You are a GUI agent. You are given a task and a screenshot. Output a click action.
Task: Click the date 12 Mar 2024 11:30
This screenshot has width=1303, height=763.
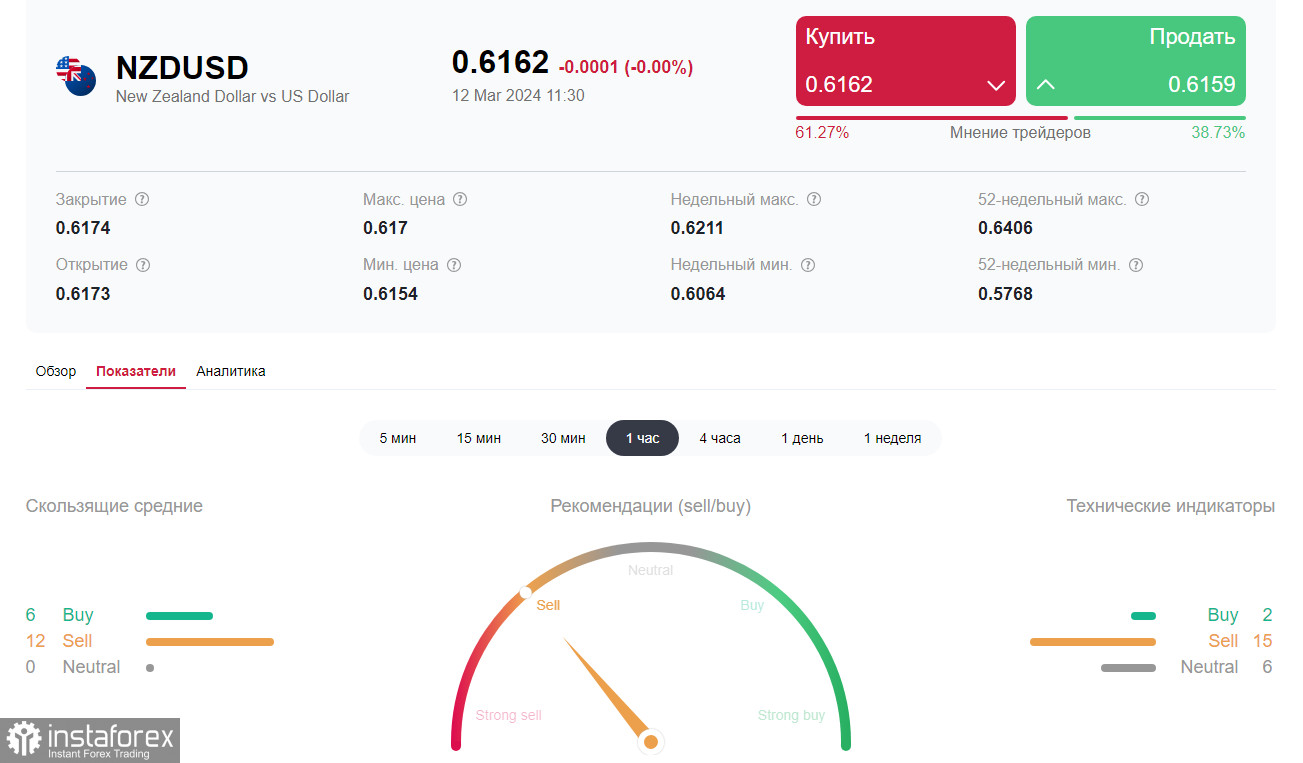518,96
